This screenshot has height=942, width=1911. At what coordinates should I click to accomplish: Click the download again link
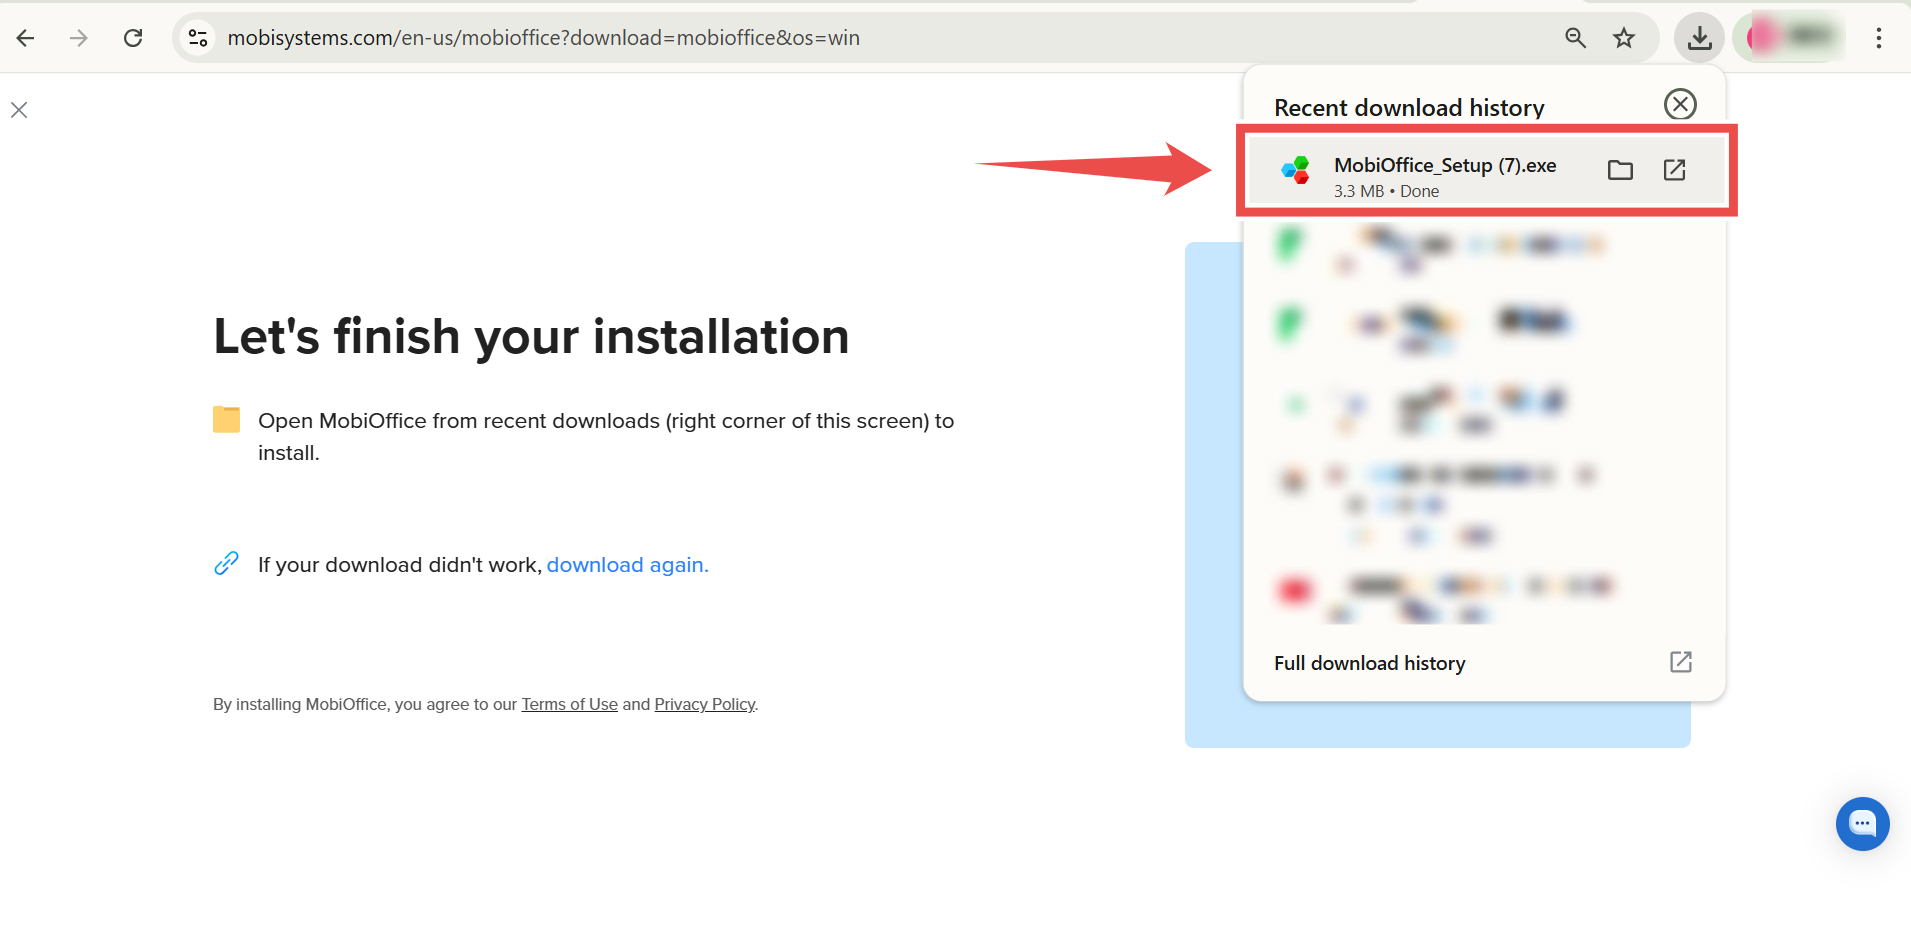[627, 565]
